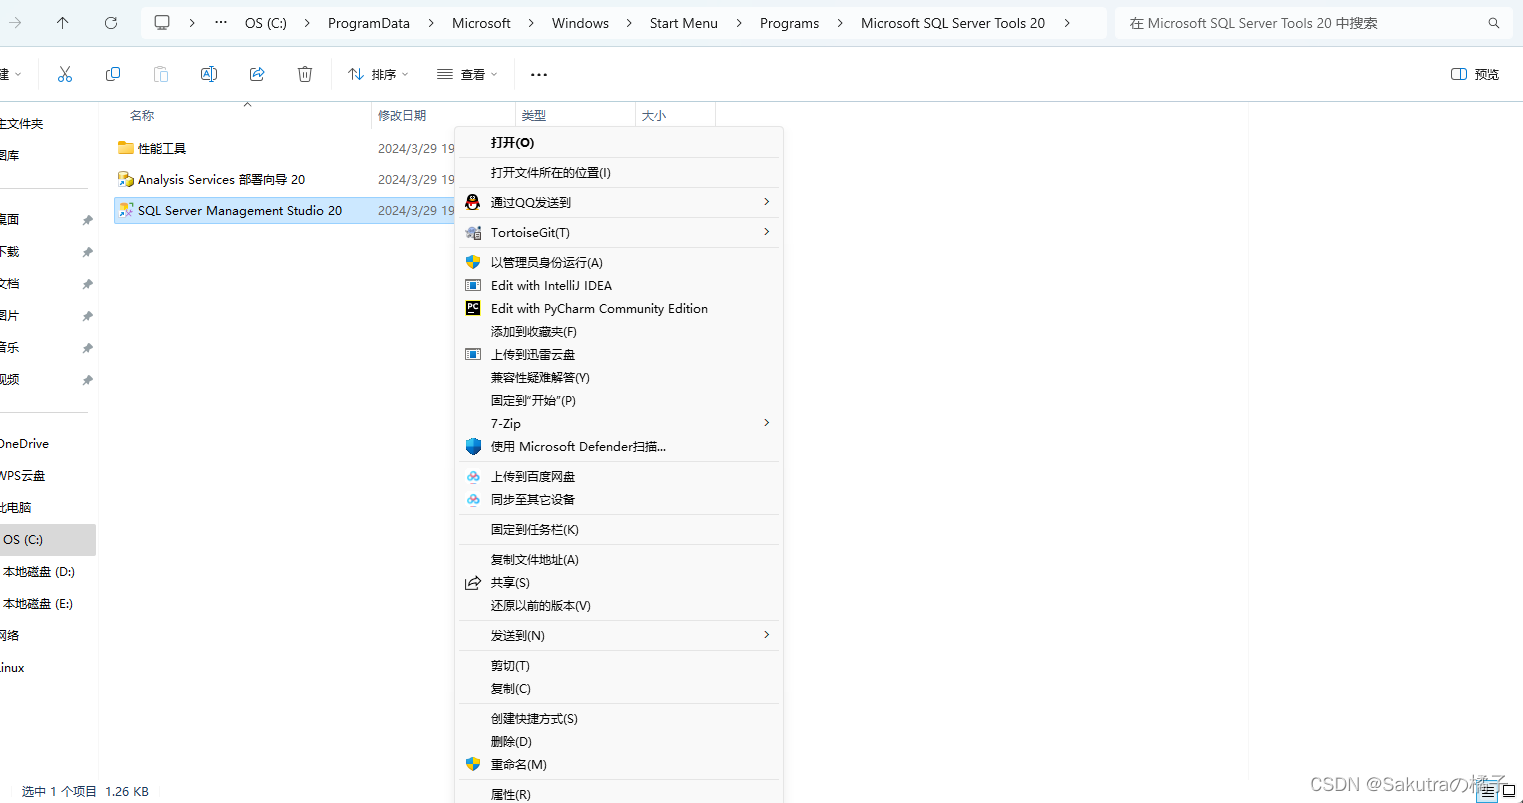Click the Copy icon in the toolbar
Screen dimensions: 1523x803
113,74
